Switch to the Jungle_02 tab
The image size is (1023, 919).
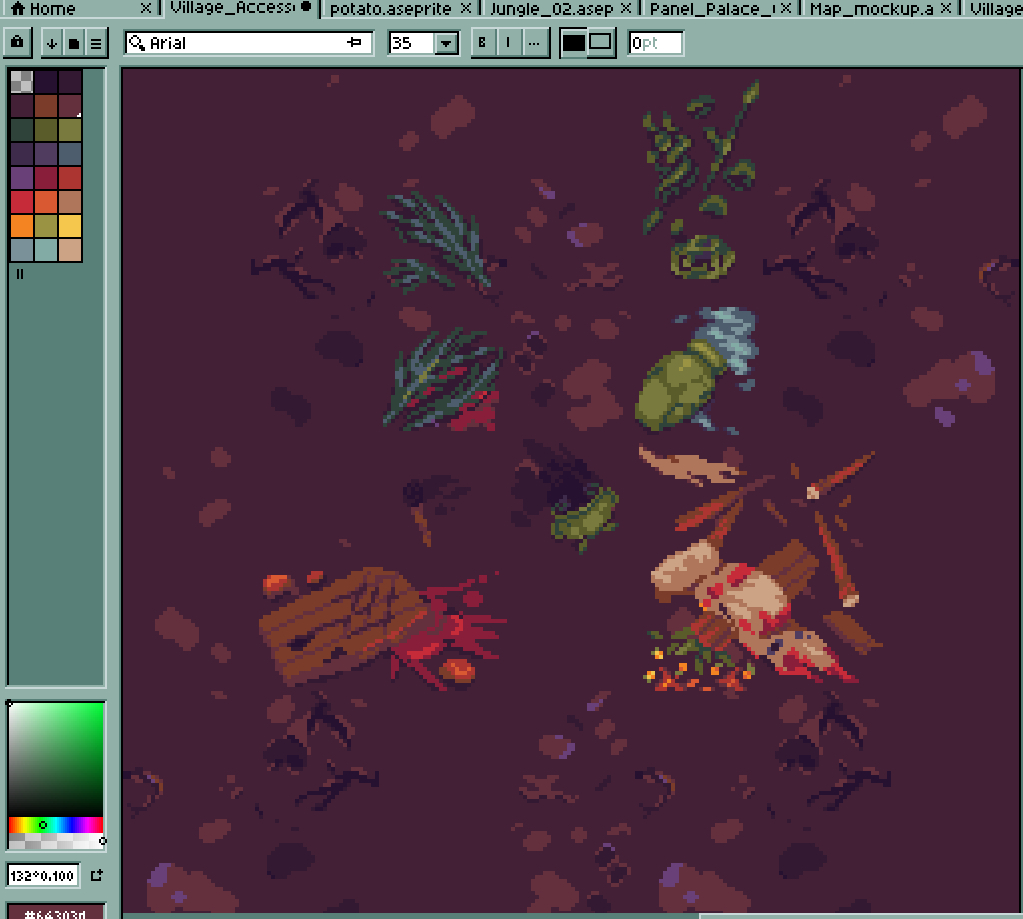(x=550, y=9)
